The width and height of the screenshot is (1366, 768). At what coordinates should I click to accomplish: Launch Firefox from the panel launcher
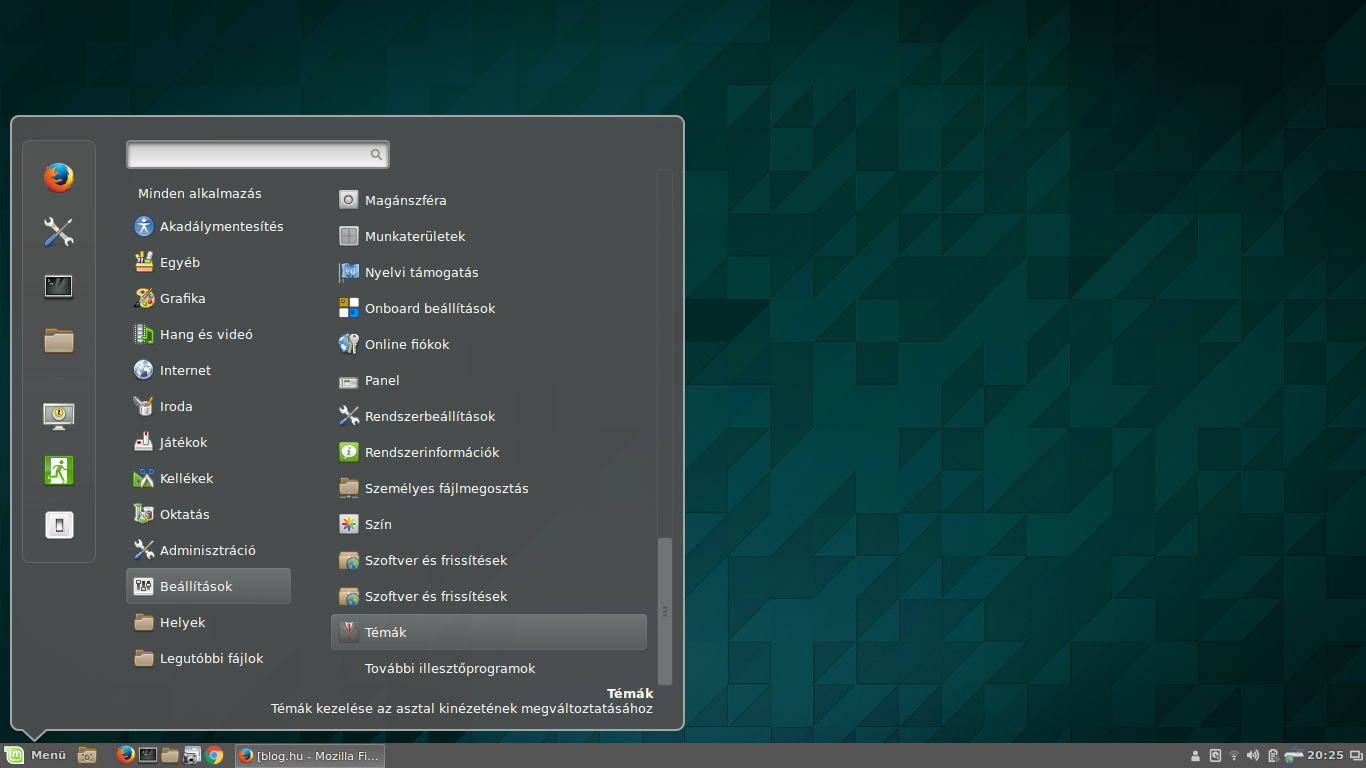pos(126,755)
